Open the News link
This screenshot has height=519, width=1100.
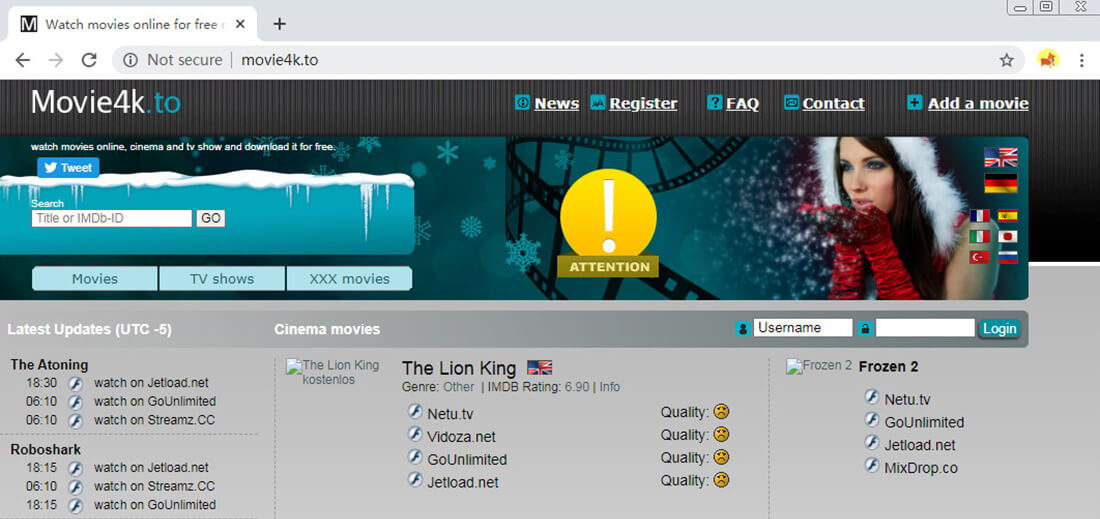[556, 104]
